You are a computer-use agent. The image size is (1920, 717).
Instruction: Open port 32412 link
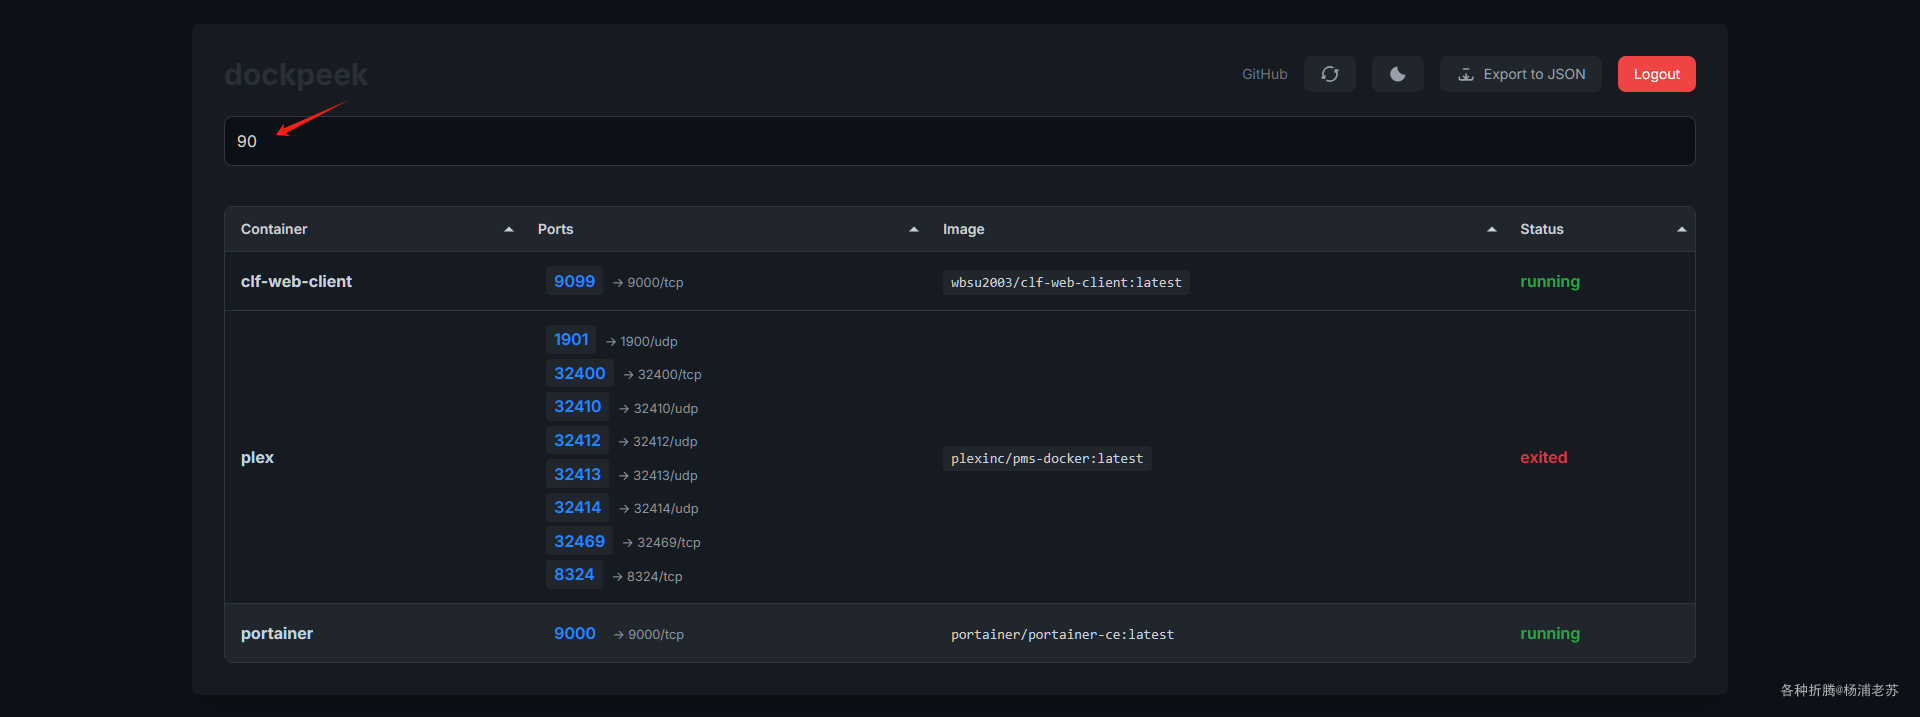click(577, 441)
